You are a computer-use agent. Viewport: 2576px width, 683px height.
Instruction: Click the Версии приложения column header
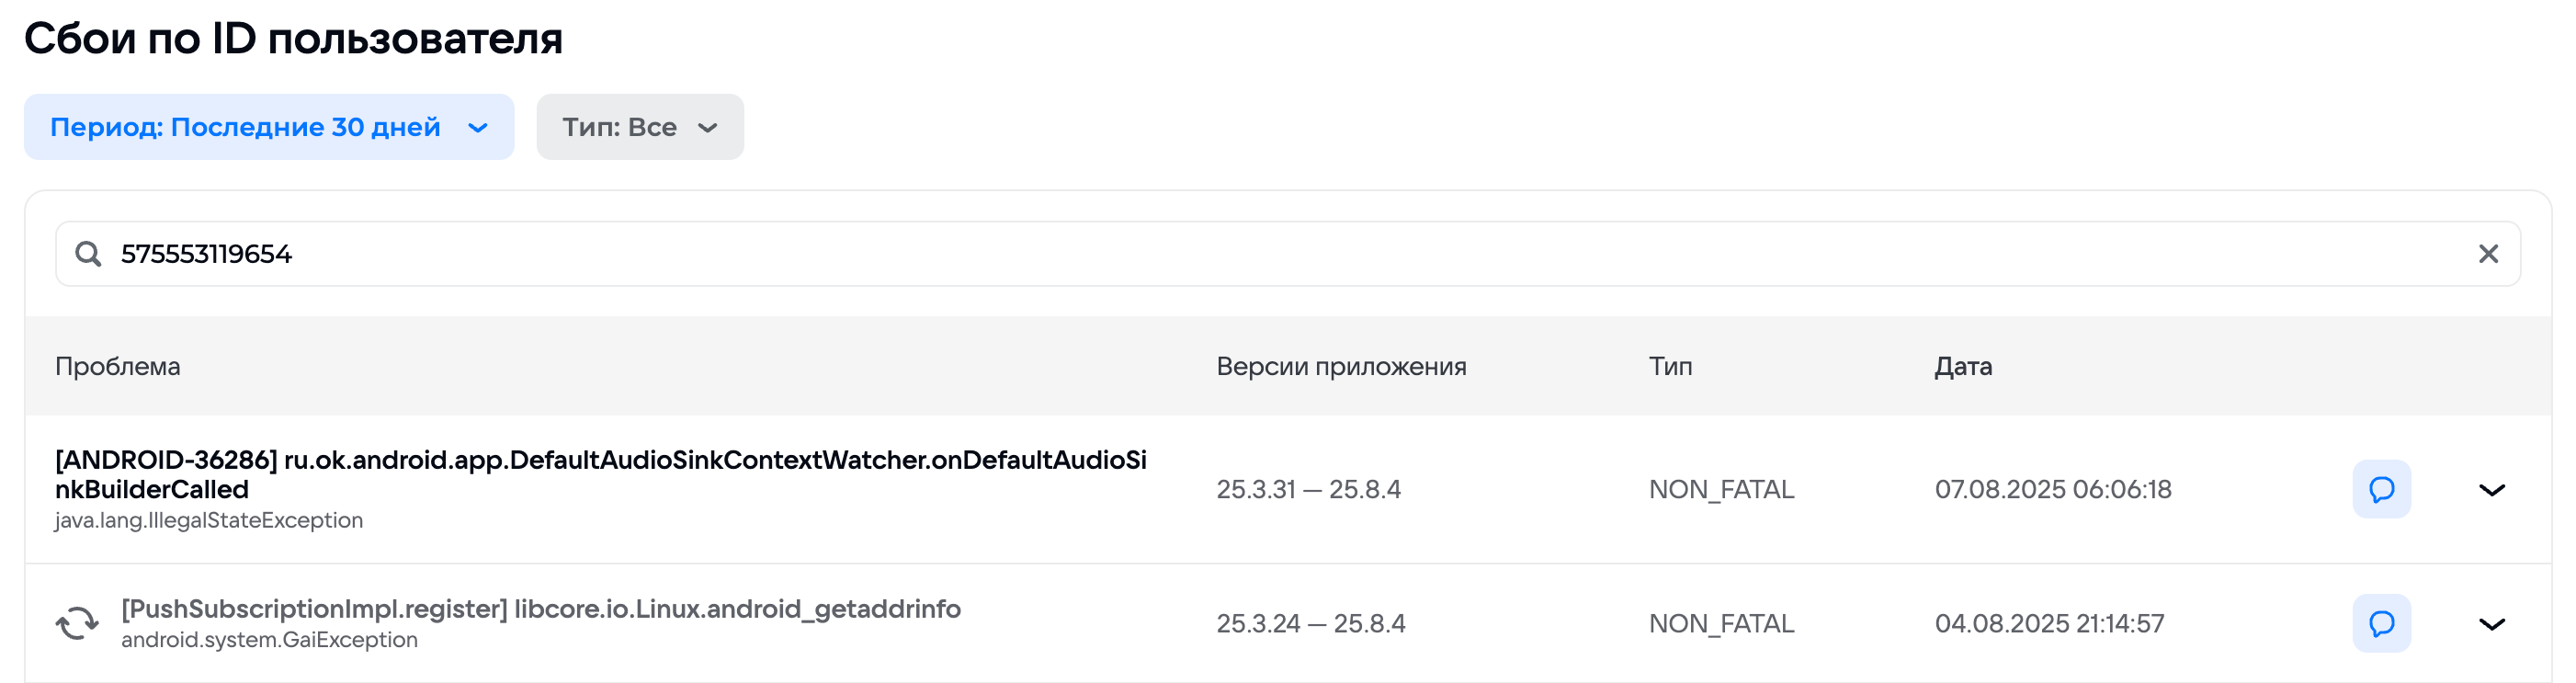click(x=1340, y=366)
